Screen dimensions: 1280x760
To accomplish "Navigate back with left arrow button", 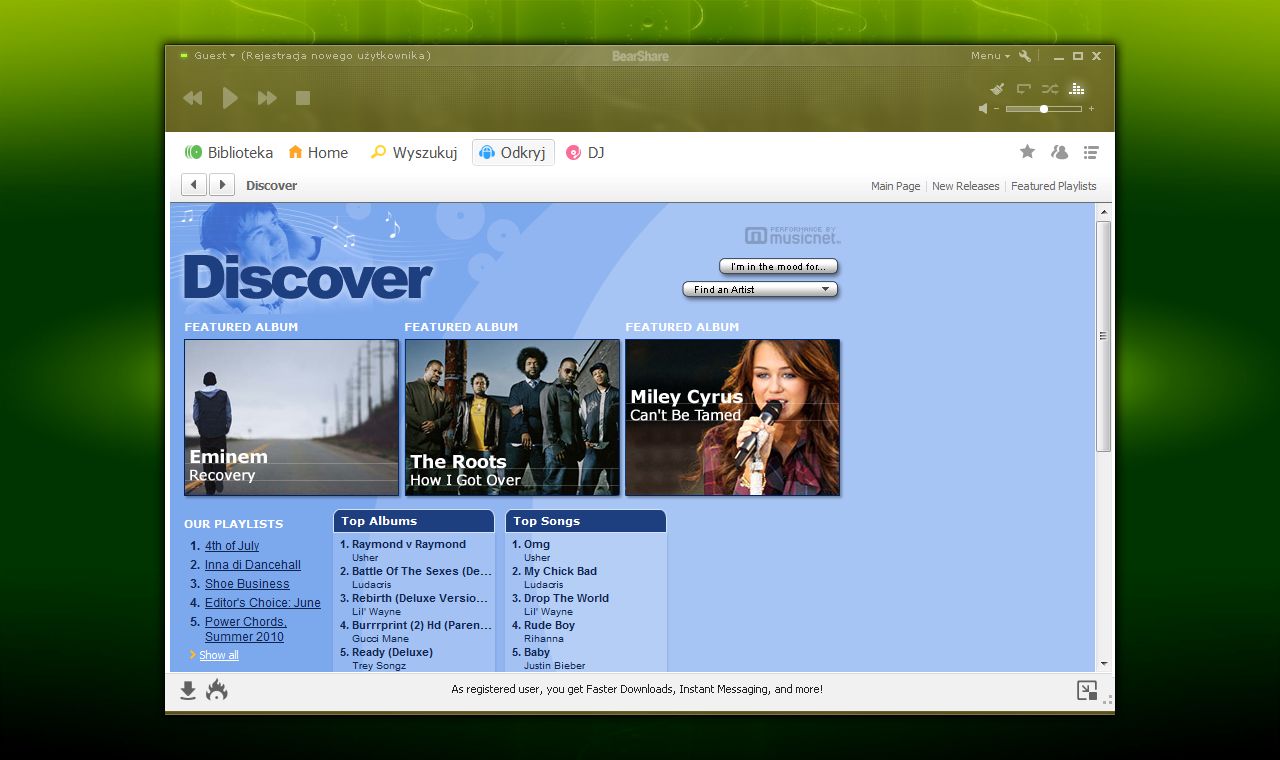I will (x=194, y=185).
